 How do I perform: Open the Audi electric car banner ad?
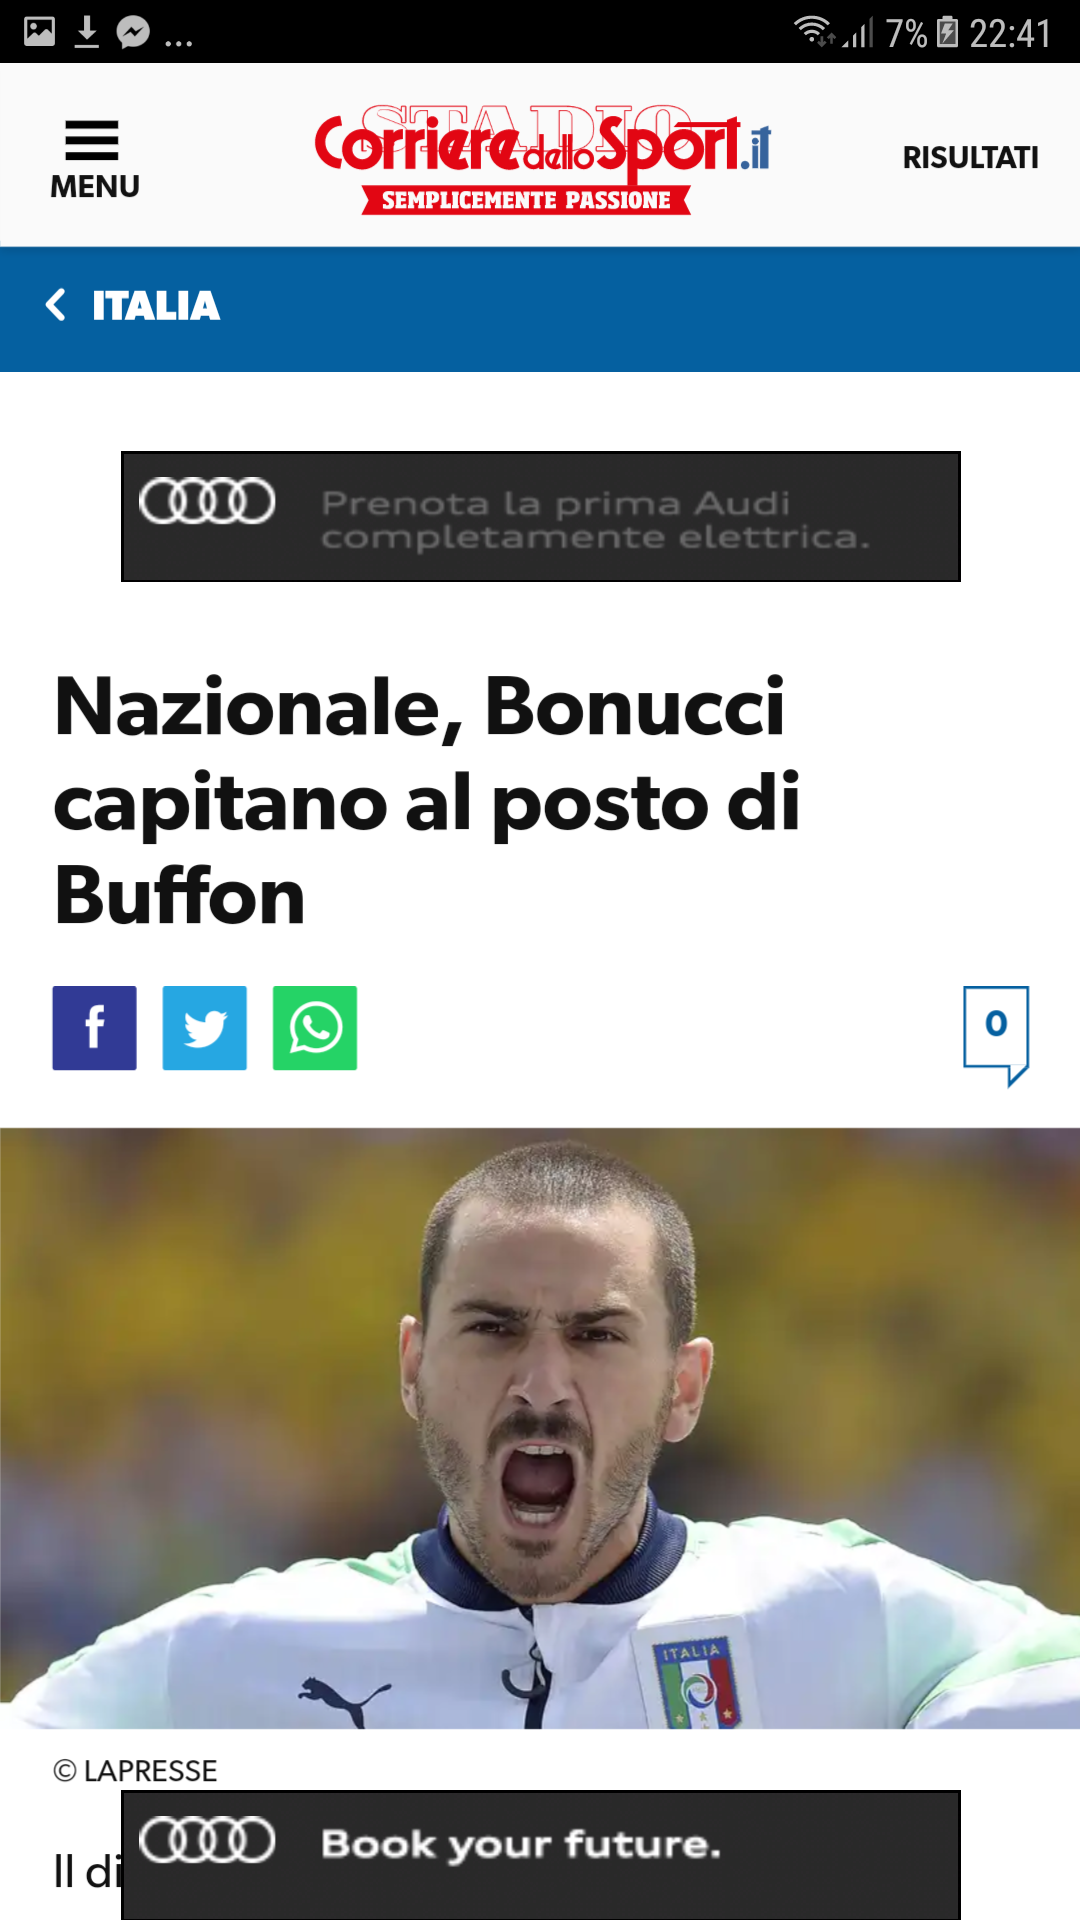[x=541, y=516]
